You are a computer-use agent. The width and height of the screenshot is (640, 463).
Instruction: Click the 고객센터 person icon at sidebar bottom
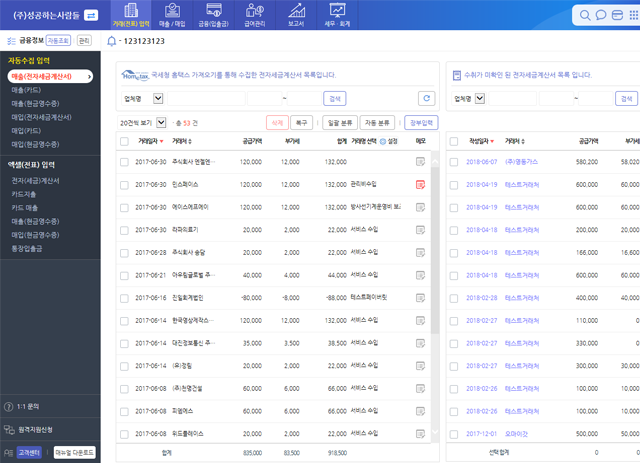click(x=8, y=452)
